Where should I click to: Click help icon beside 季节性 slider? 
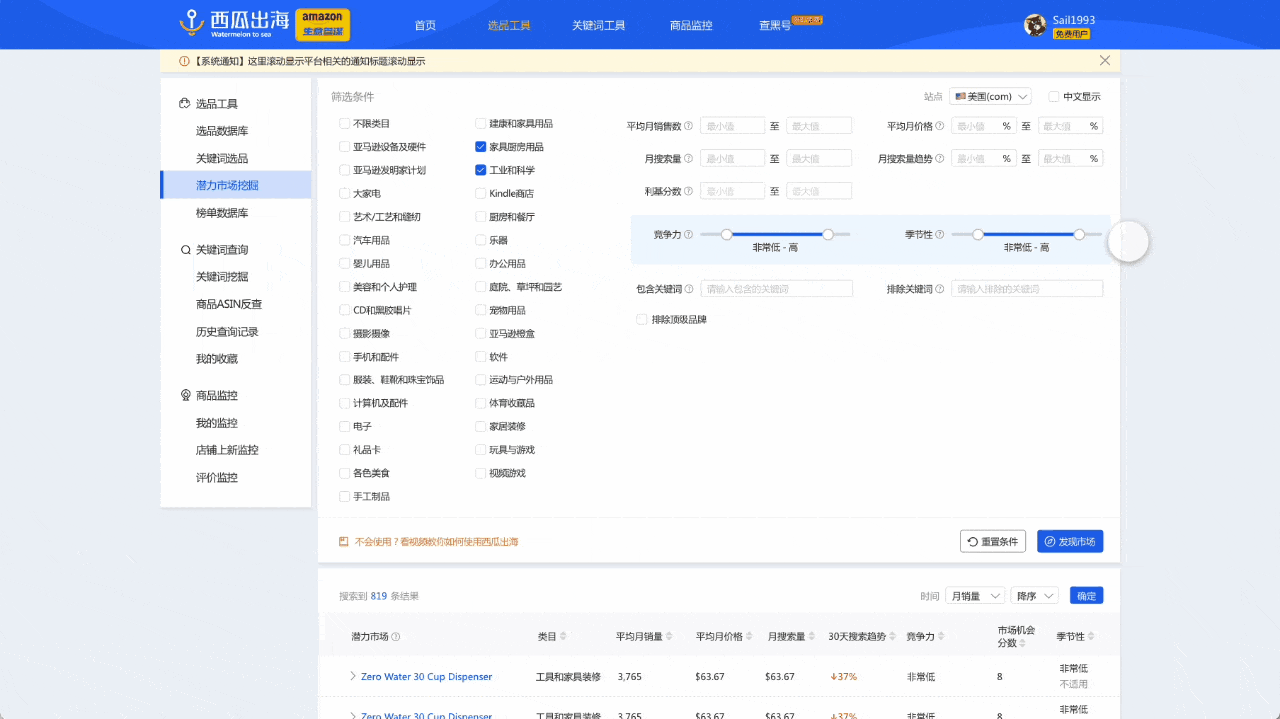click(939, 234)
